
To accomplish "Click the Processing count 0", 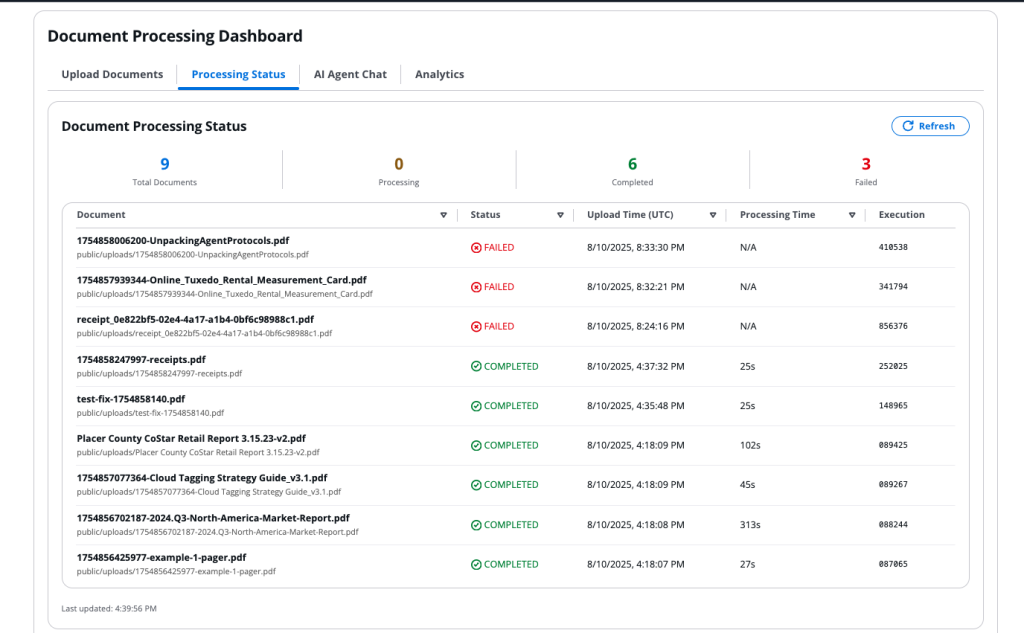I will coord(398,163).
